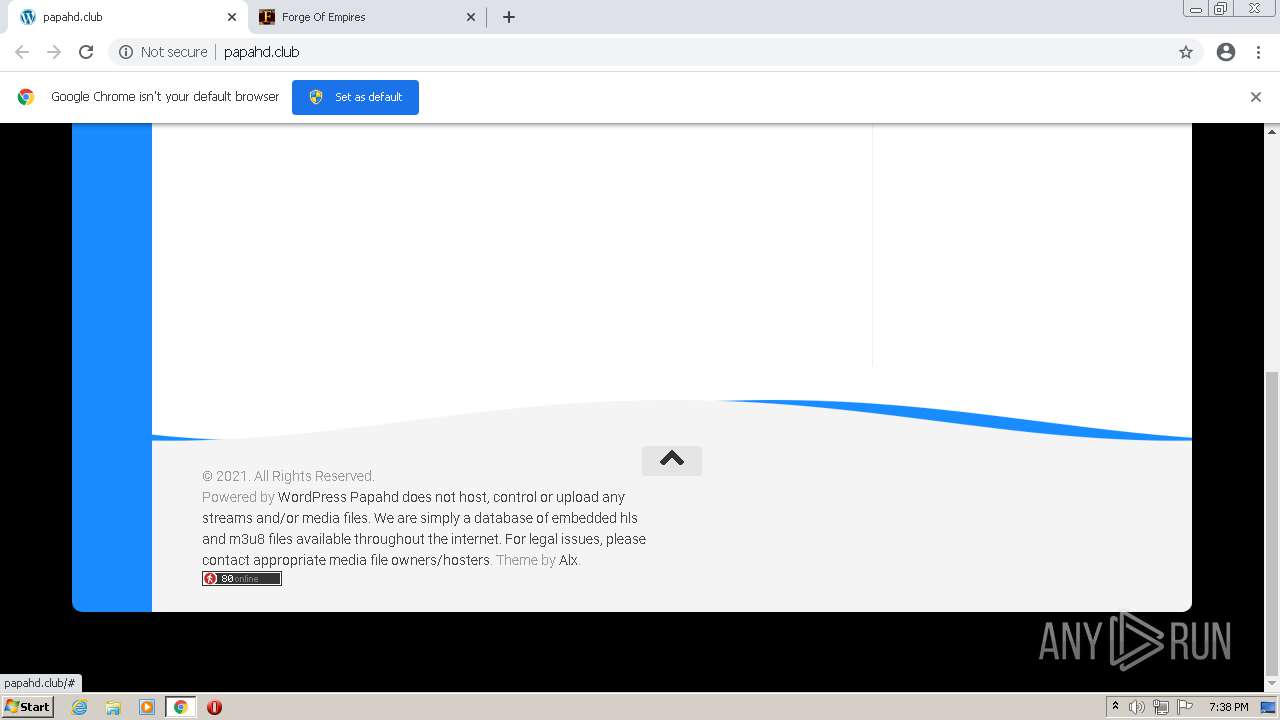Screen dimensions: 1280x720
Task: Set Chrome as default browser
Action: point(355,97)
